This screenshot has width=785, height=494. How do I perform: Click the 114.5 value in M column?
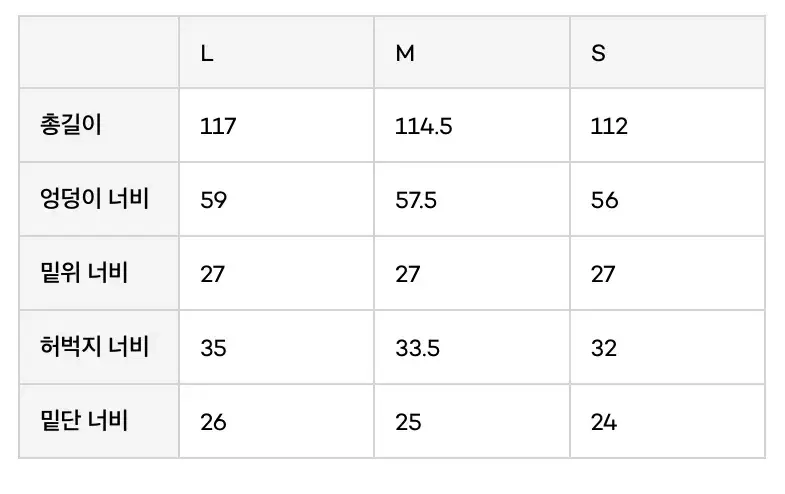pos(424,126)
